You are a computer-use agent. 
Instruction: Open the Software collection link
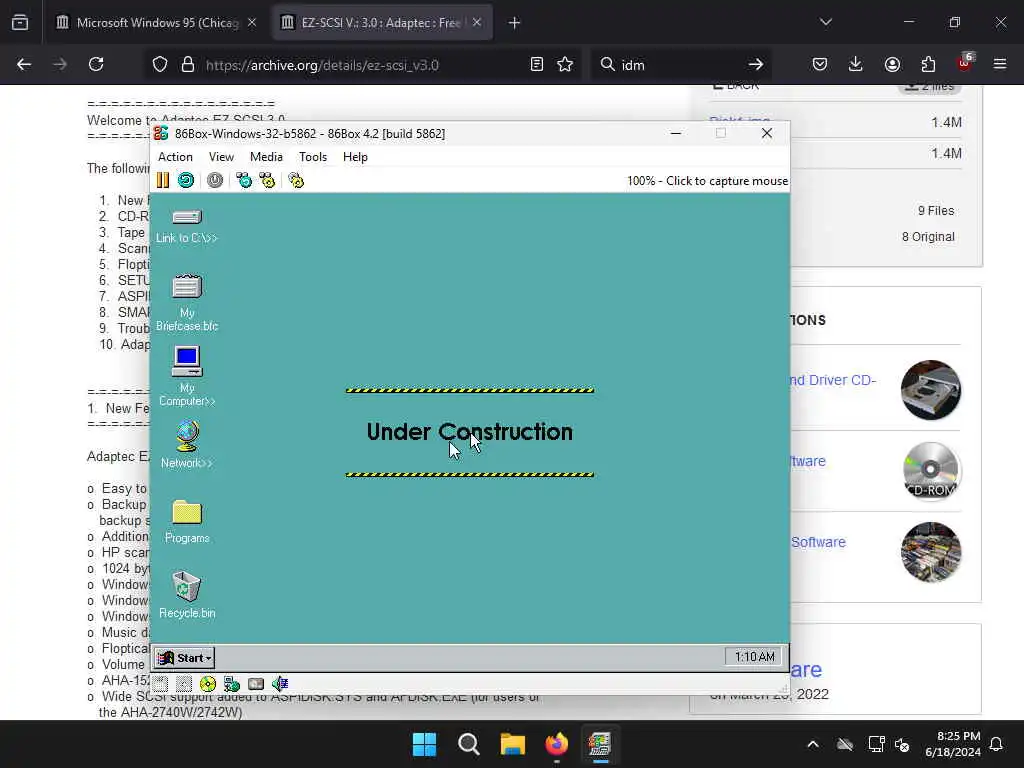(x=818, y=542)
